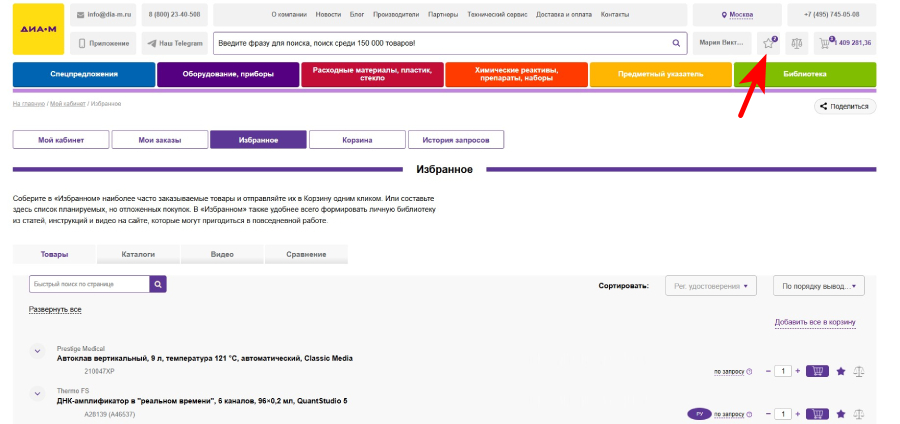Click the 'Добавить все в корзину' link

point(814,323)
